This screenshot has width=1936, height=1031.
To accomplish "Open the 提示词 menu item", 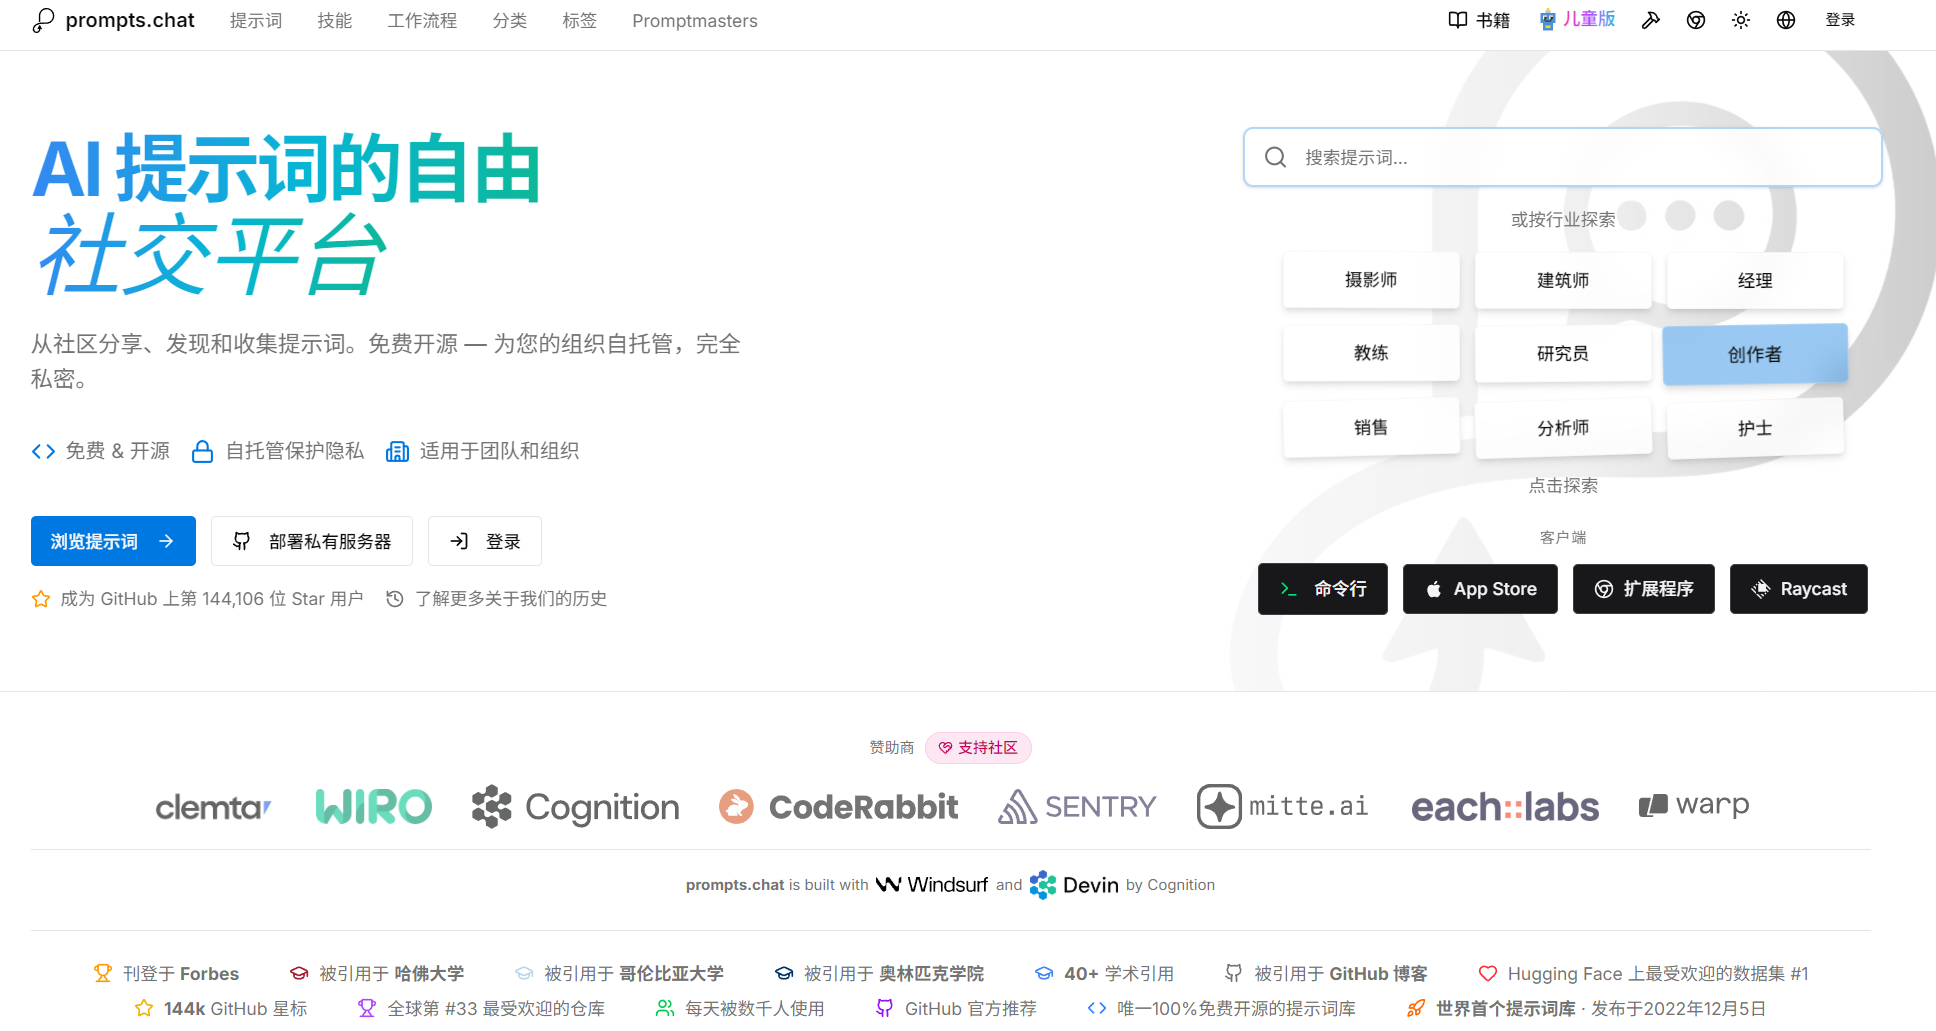I will pyautogui.click(x=256, y=21).
